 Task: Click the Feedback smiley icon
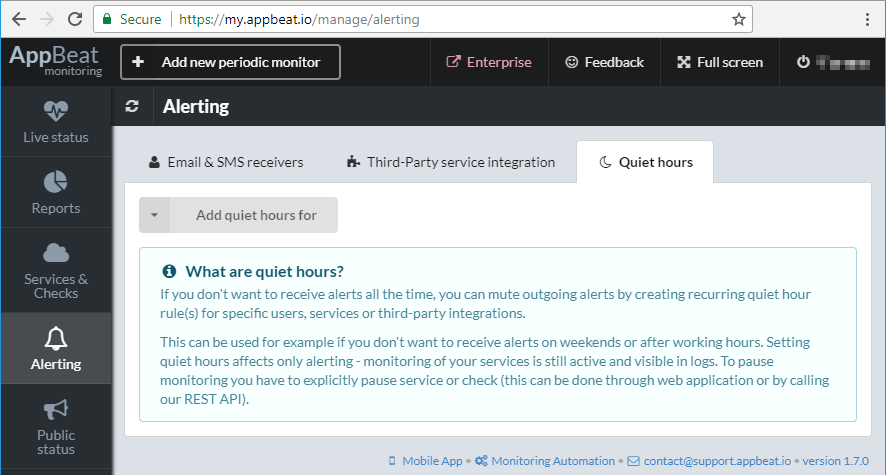pos(572,62)
